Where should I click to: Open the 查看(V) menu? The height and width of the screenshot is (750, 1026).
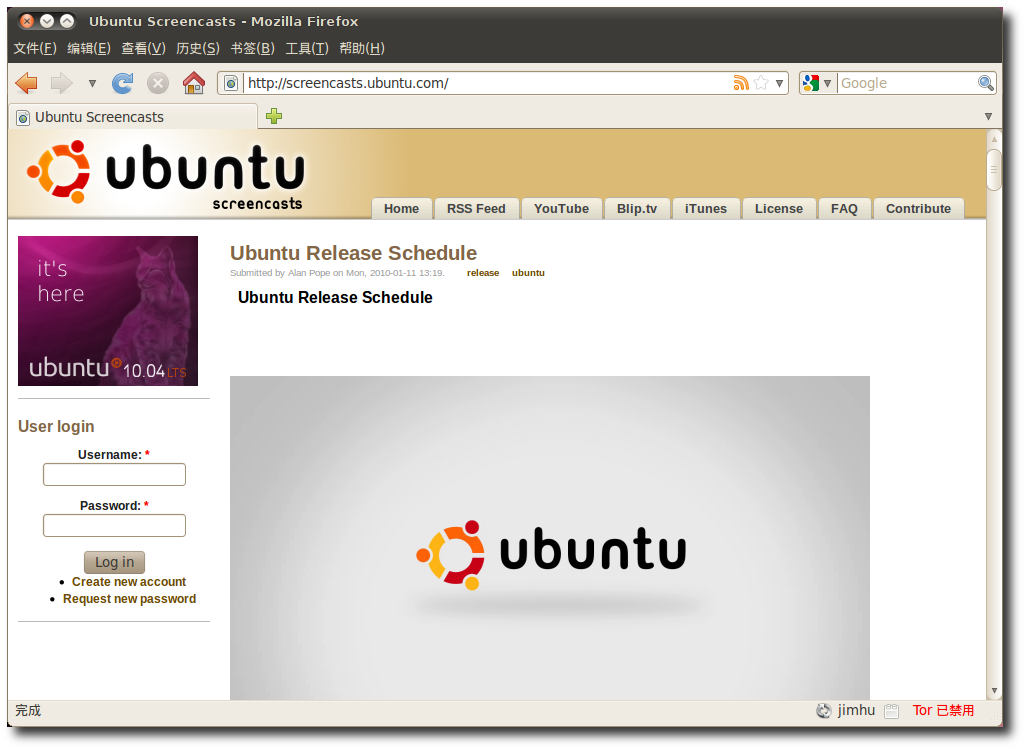(x=143, y=48)
